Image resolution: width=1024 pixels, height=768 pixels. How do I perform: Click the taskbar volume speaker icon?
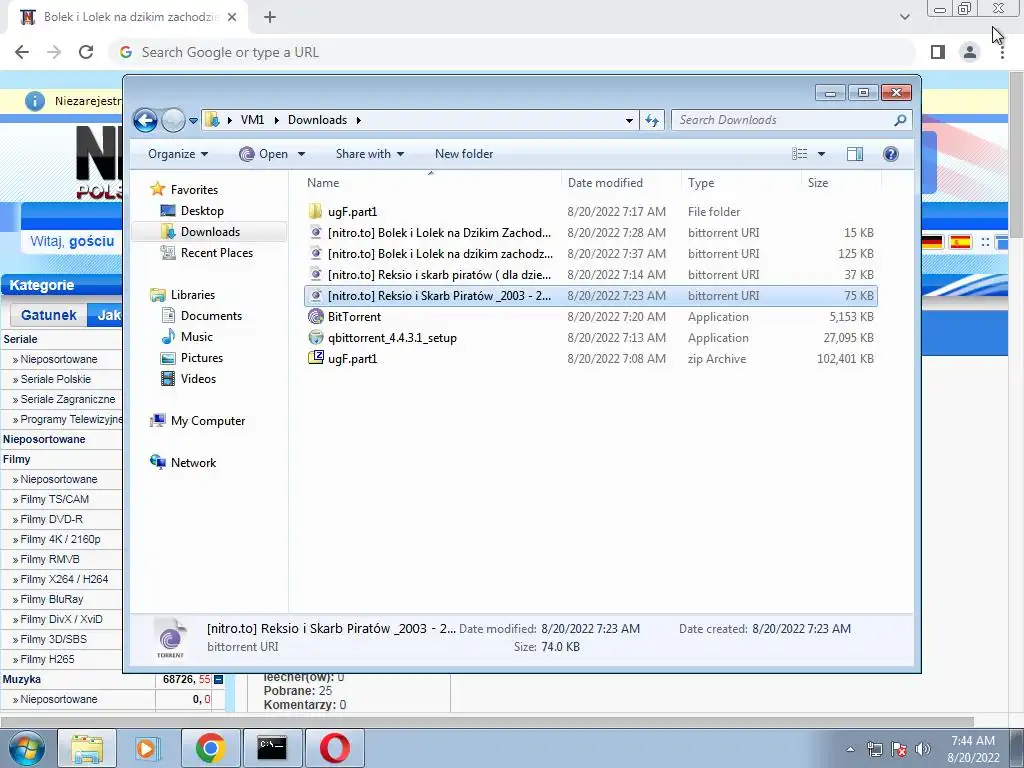923,749
